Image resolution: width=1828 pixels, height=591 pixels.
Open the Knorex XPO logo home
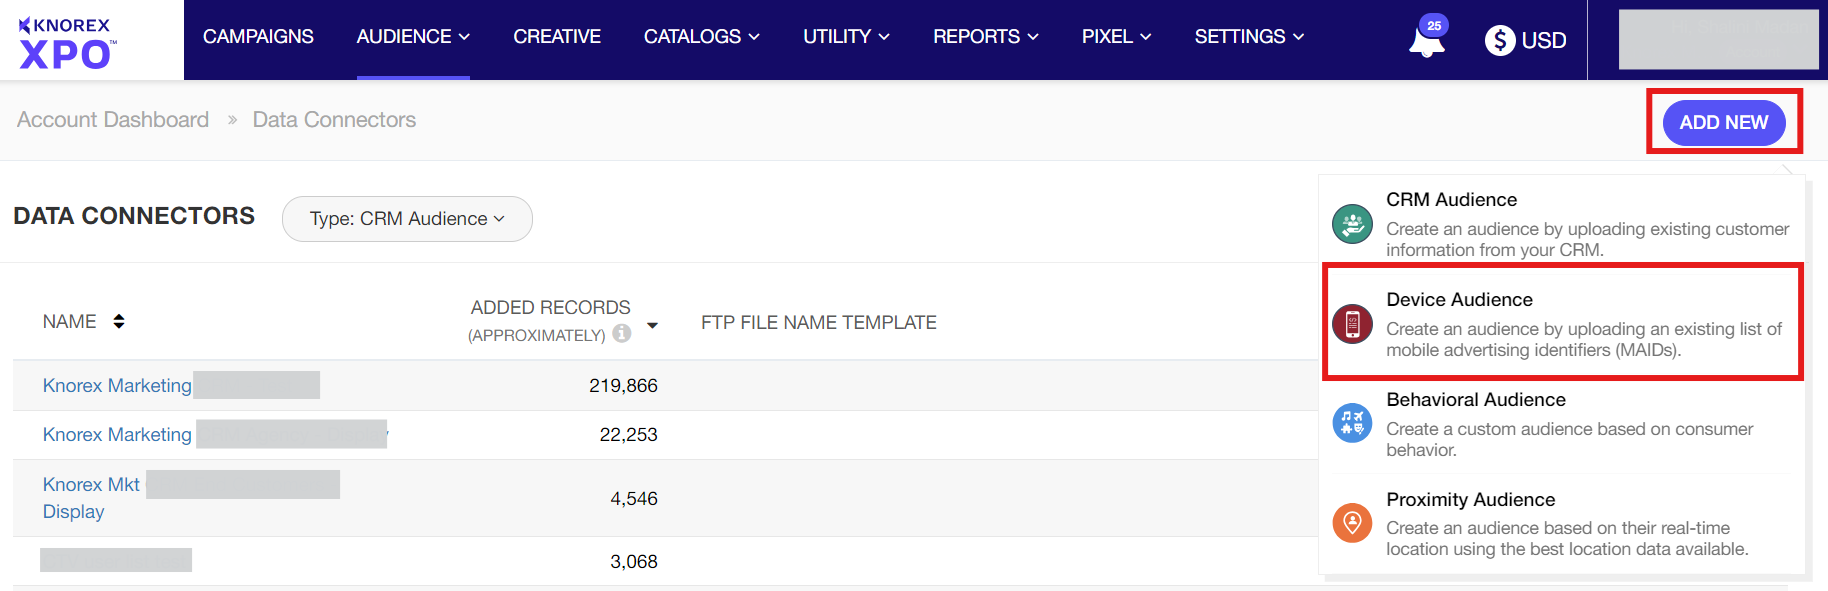point(68,42)
